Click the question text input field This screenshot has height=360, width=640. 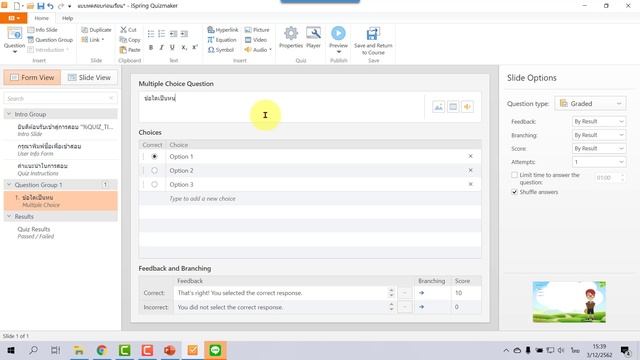pyautogui.click(x=282, y=107)
